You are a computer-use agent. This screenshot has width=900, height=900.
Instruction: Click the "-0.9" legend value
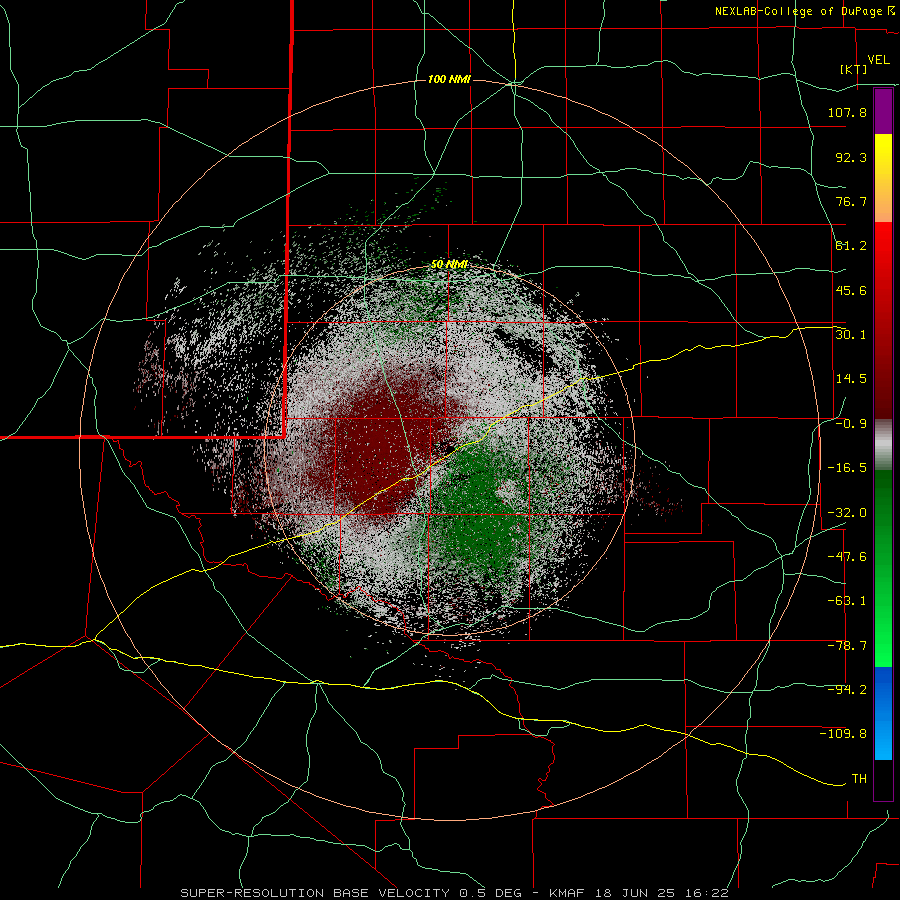pos(851,424)
